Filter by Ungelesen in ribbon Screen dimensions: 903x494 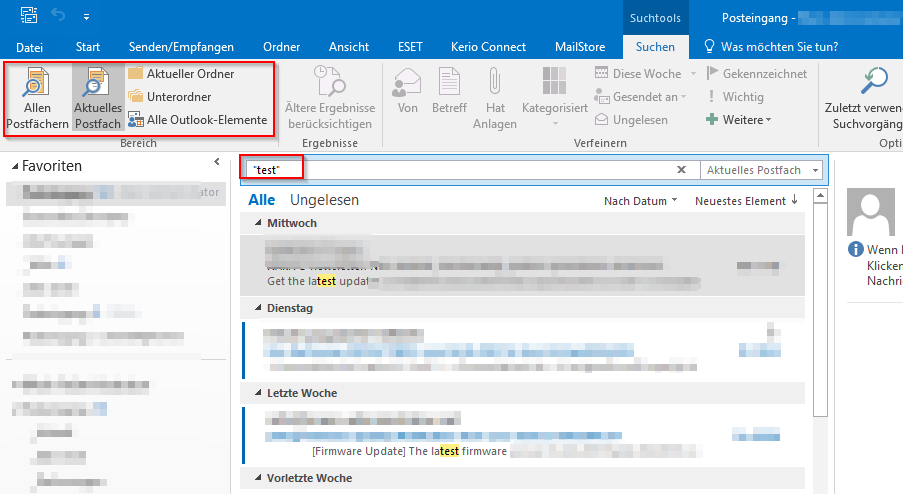click(631, 120)
